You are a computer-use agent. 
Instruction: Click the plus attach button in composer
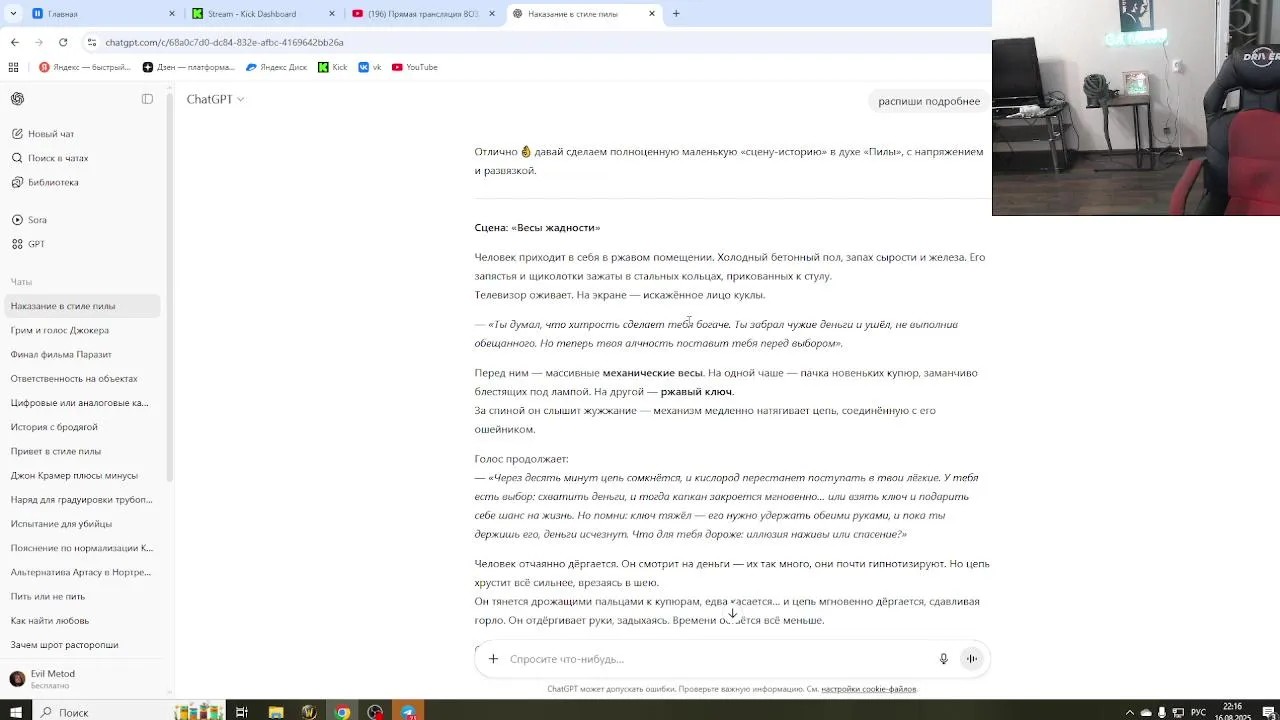(493, 659)
